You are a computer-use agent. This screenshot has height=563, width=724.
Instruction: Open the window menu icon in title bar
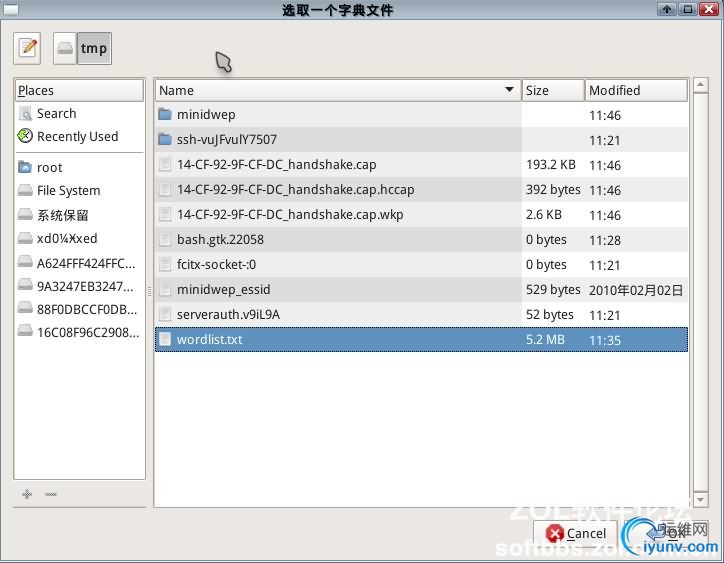pos(11,9)
